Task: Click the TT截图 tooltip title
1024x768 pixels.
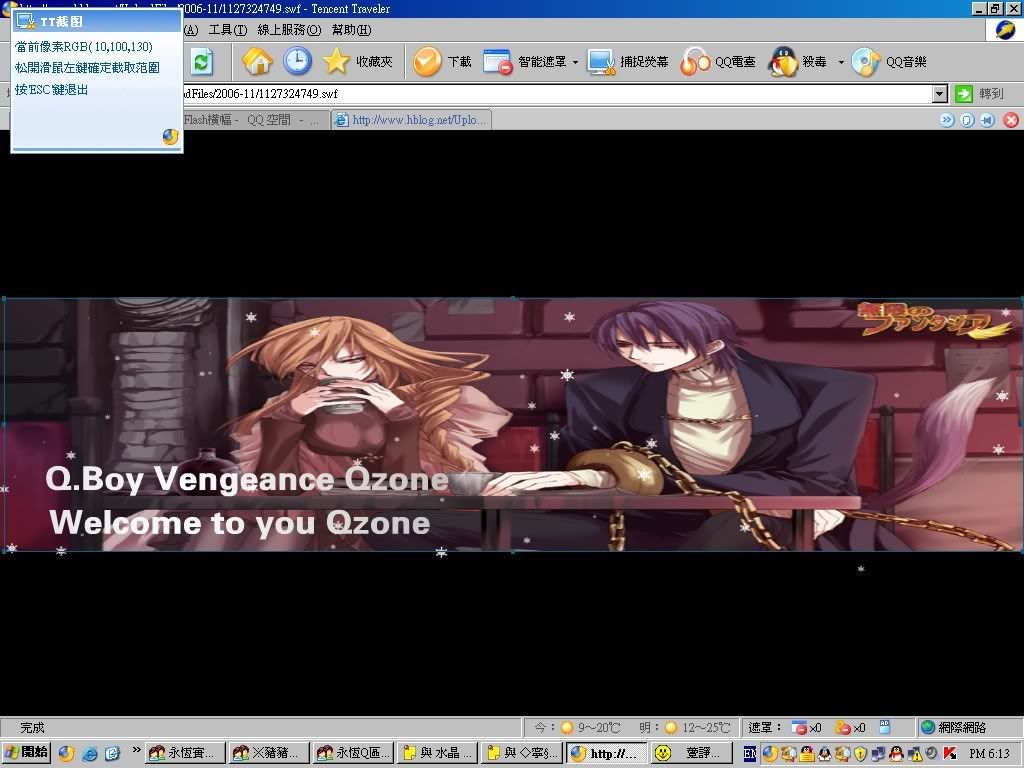Action: pos(61,22)
